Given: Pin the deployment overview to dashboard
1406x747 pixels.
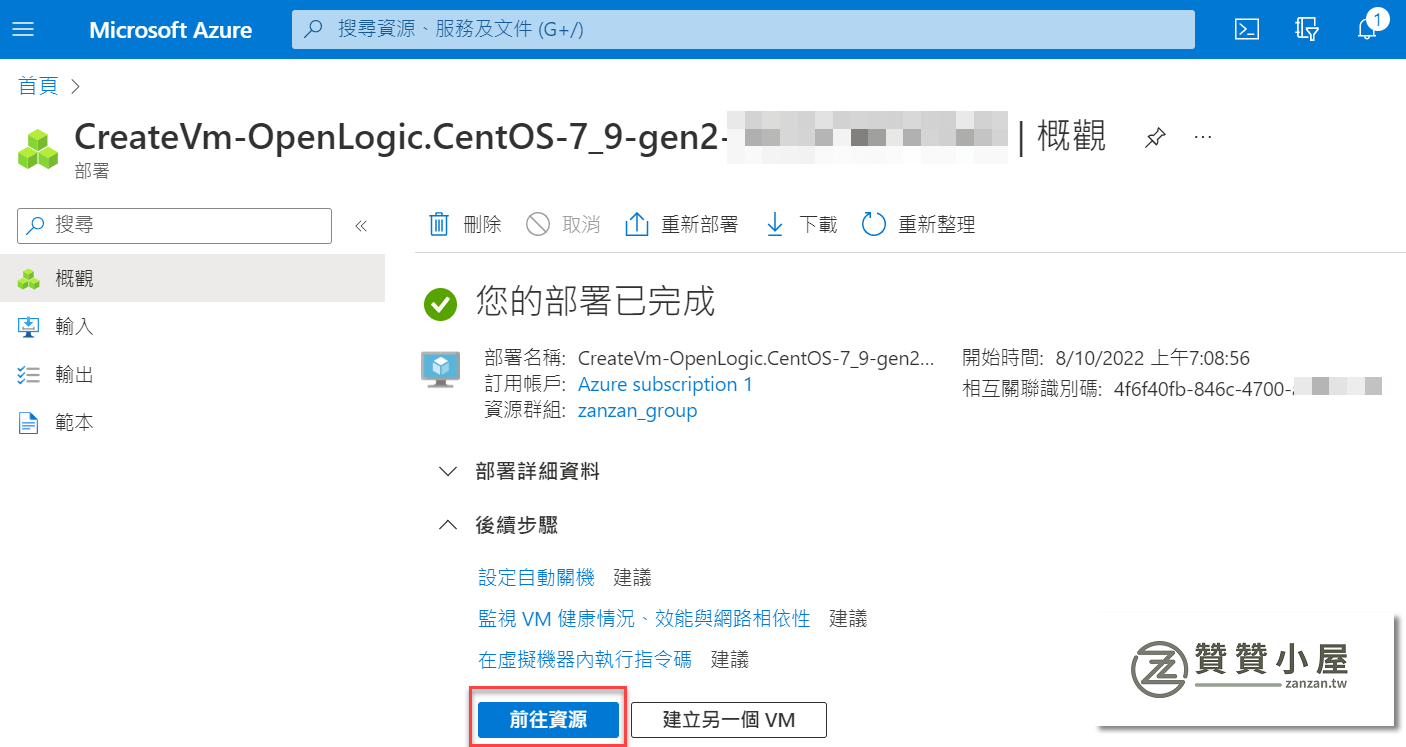Looking at the screenshot, I should point(1155,137).
